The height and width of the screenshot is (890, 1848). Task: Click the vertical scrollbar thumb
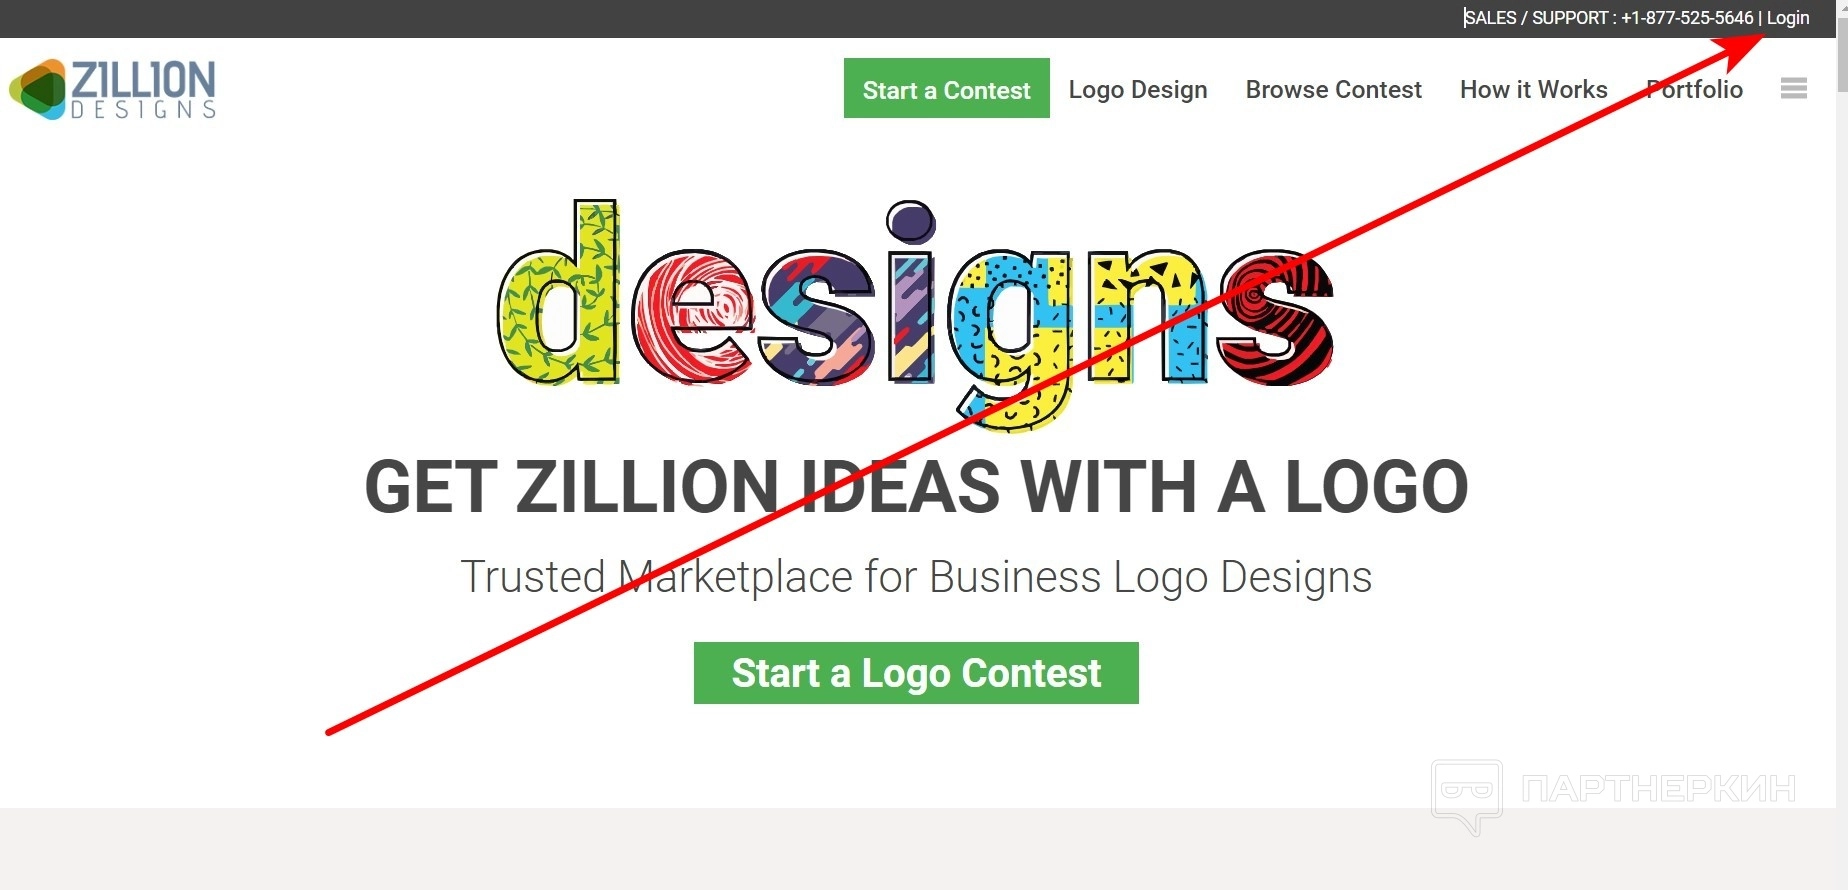pyautogui.click(x=1842, y=55)
